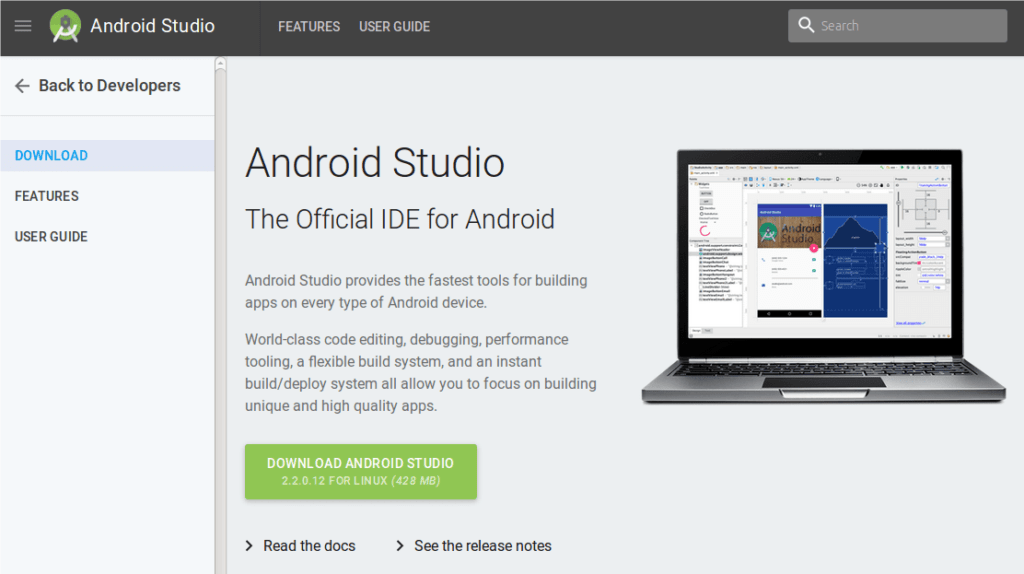Image resolution: width=1024 pixels, height=574 pixels.
Task: Go Back to Developers
Action: coord(109,86)
